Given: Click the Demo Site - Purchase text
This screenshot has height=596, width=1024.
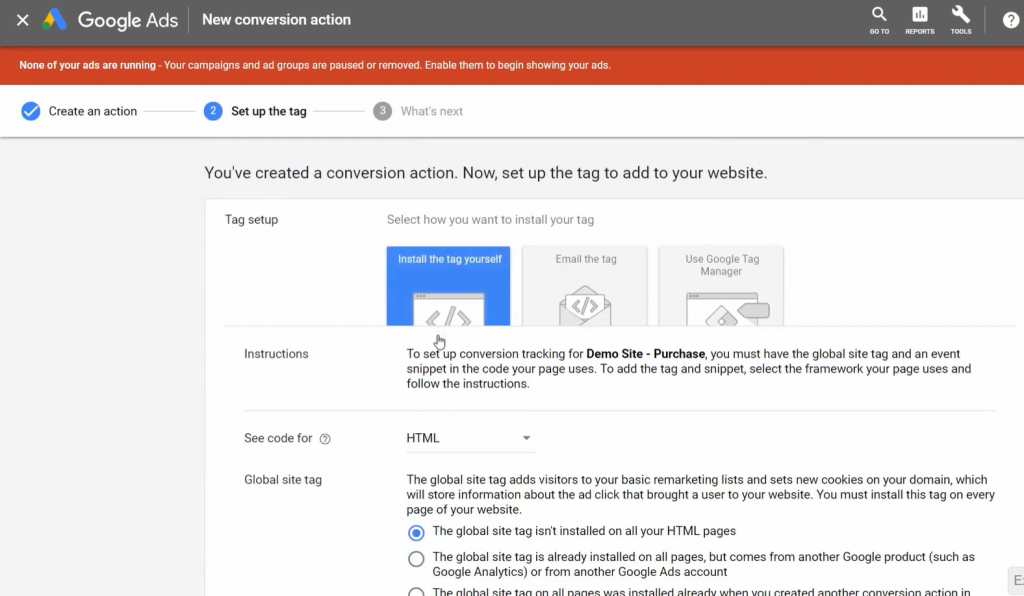Looking at the screenshot, I should tap(645, 354).
